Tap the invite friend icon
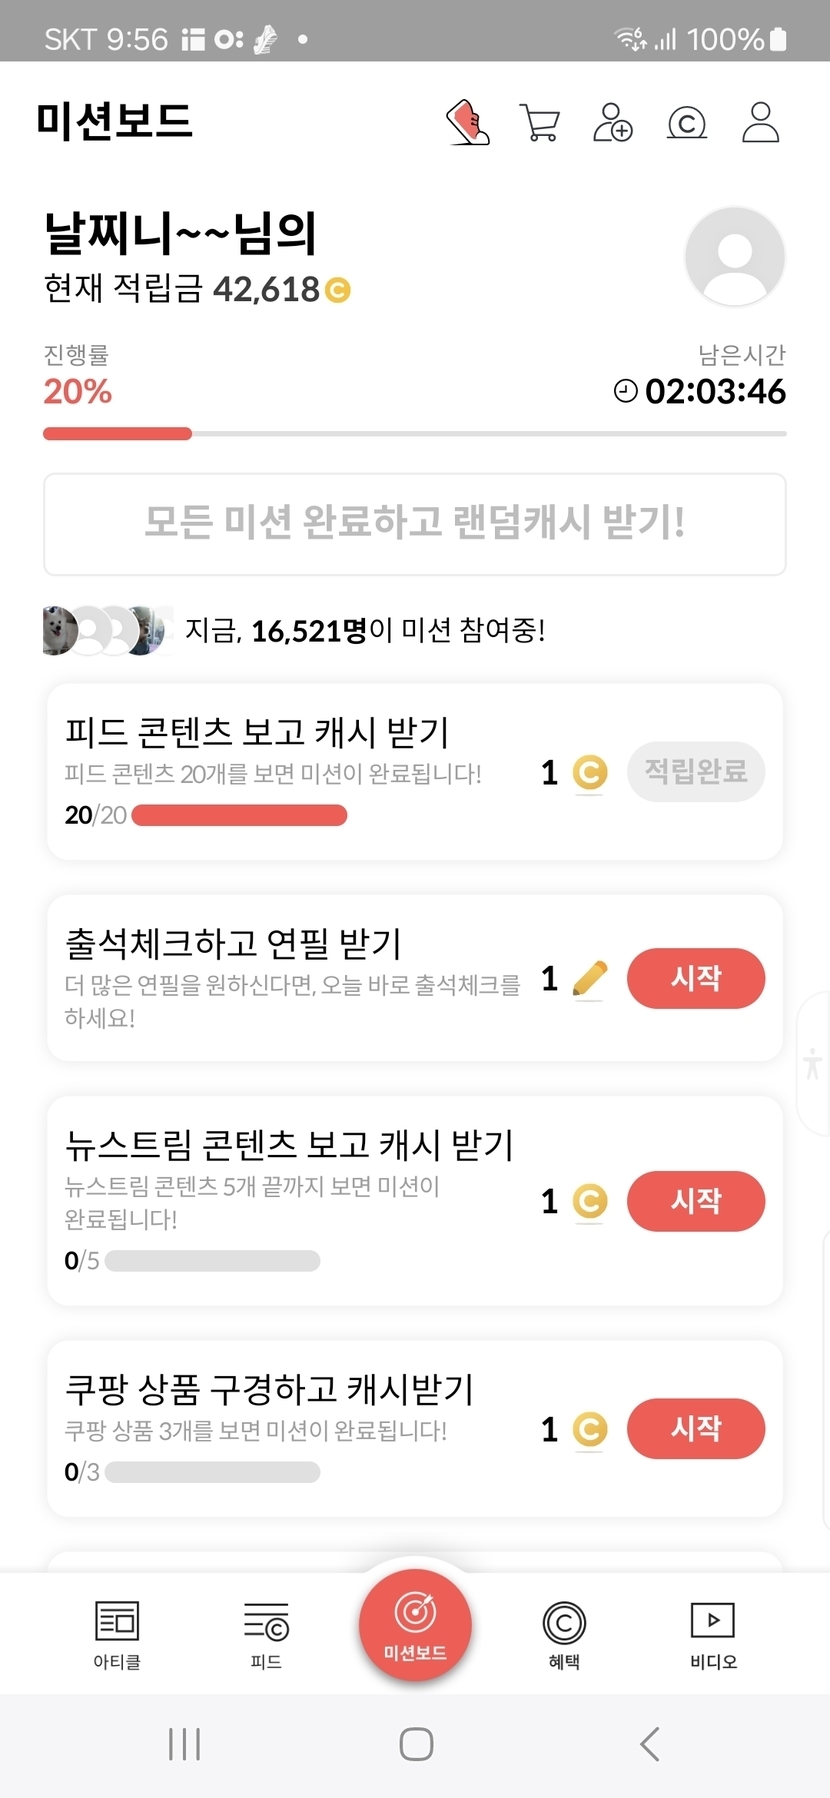This screenshot has width=830, height=1798. point(613,123)
